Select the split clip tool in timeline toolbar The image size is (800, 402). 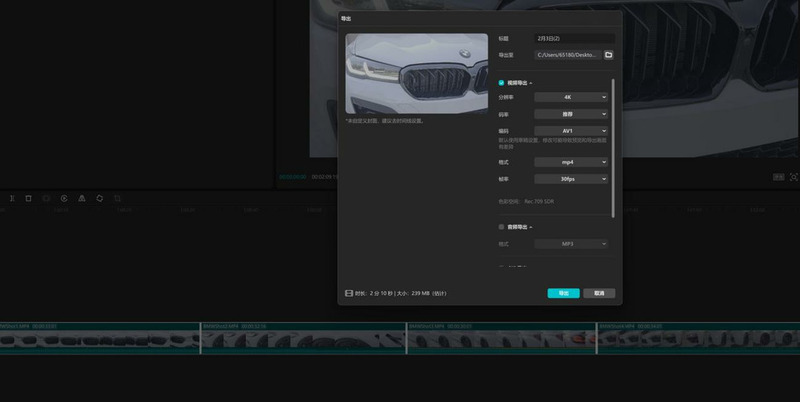12,198
